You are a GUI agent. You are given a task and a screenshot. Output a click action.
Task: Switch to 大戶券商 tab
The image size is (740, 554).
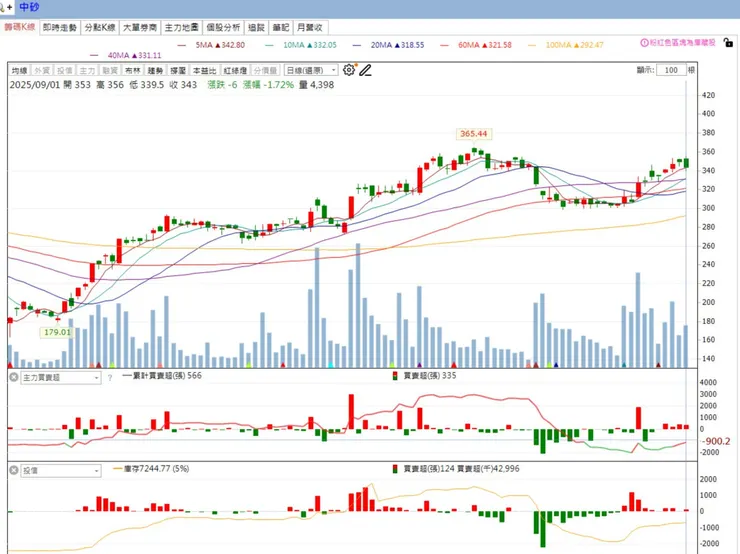coord(140,27)
